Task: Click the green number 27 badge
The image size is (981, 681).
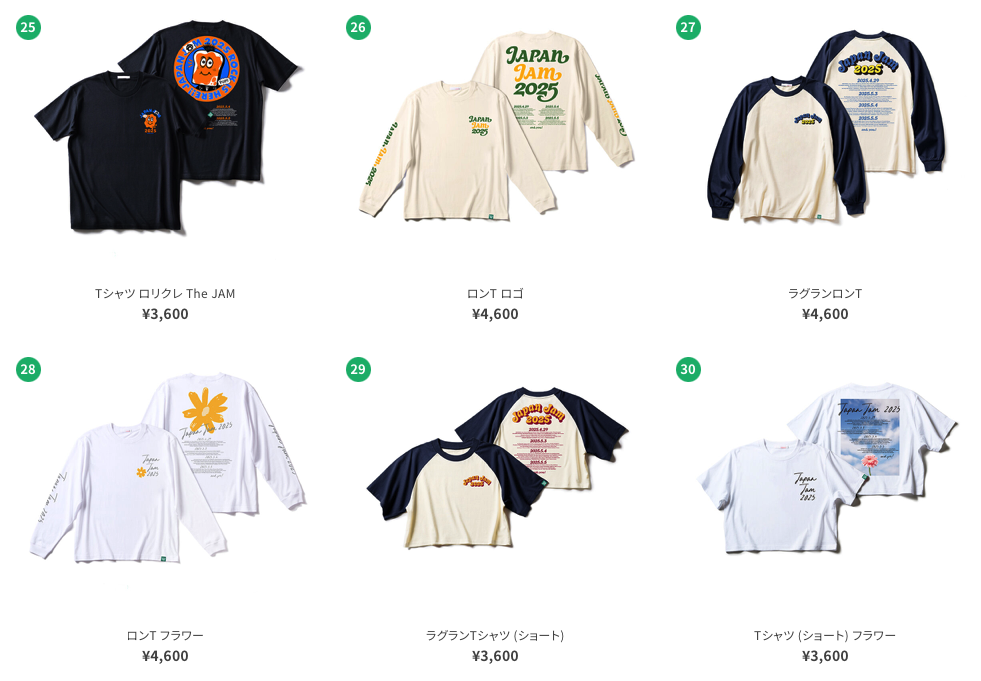Action: coord(688,27)
